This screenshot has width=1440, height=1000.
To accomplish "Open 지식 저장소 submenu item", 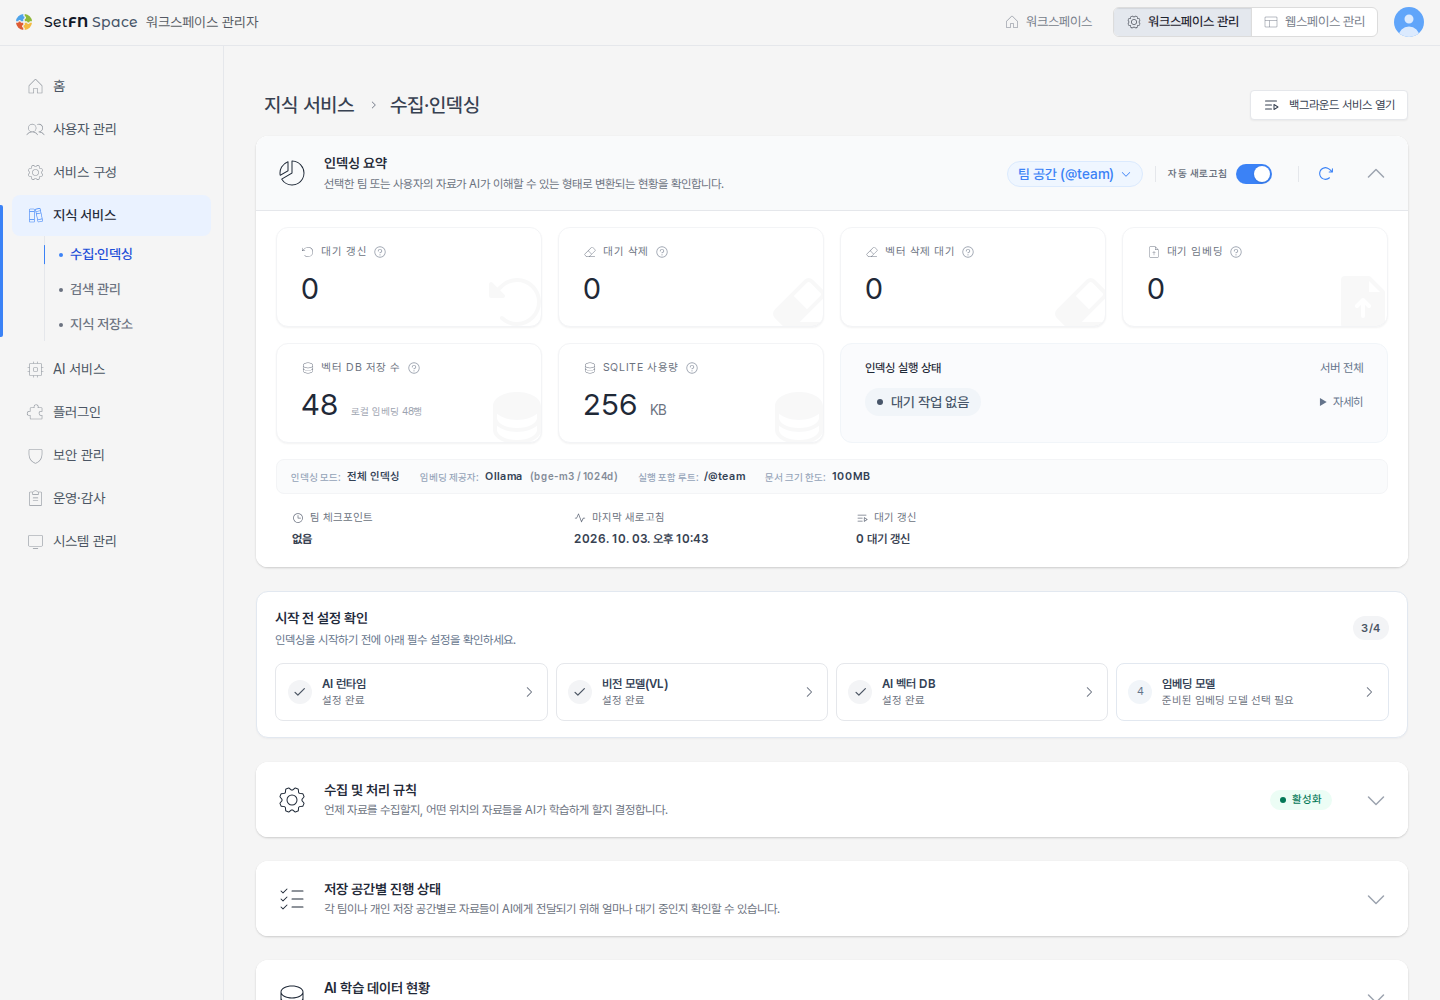I will [x=101, y=324].
